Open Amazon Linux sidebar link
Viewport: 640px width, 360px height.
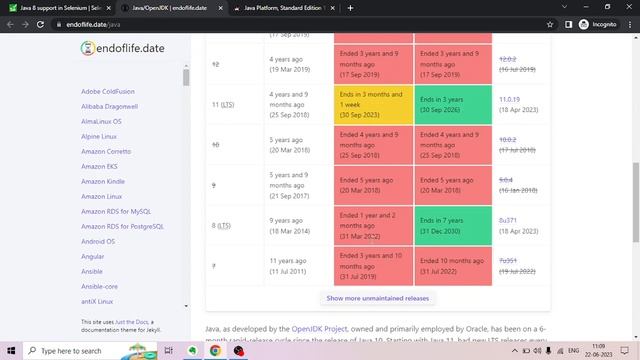[102, 196]
